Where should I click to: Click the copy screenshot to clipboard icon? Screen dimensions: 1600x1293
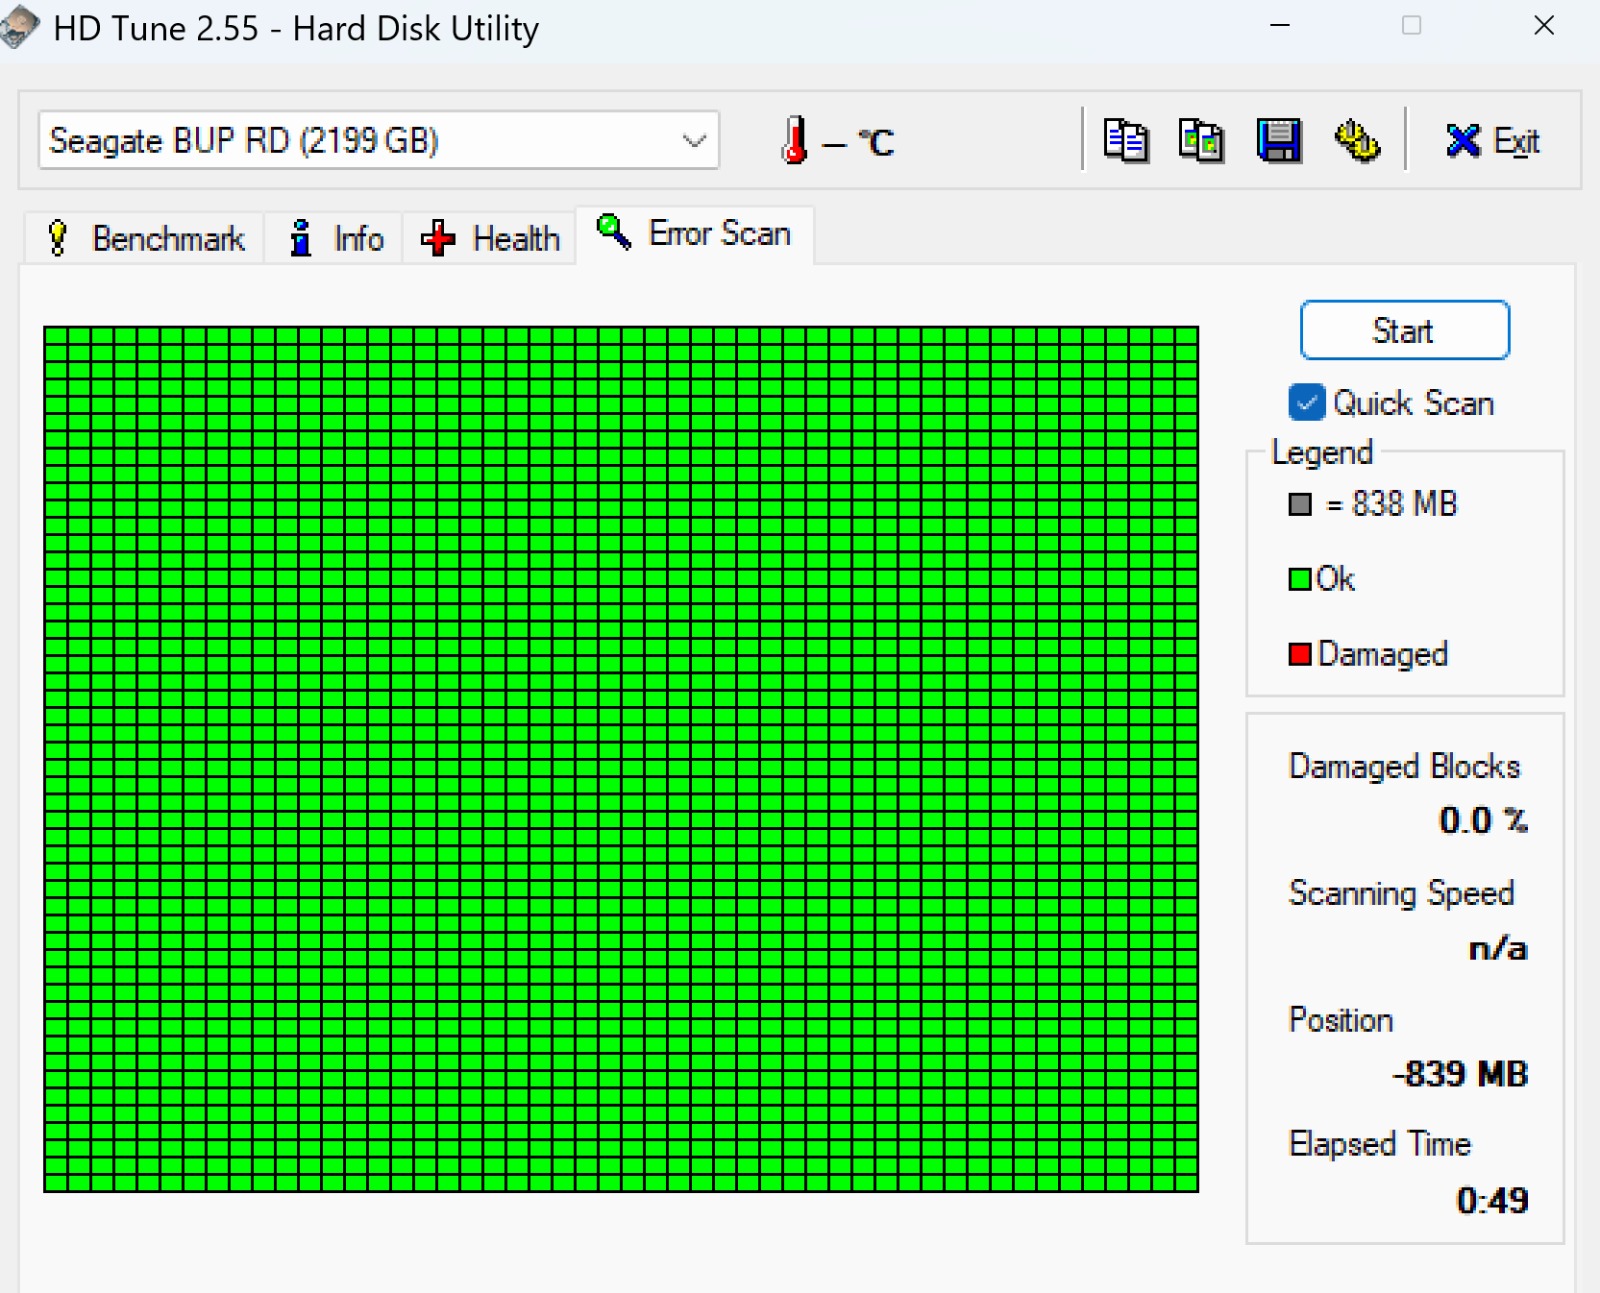1201,140
